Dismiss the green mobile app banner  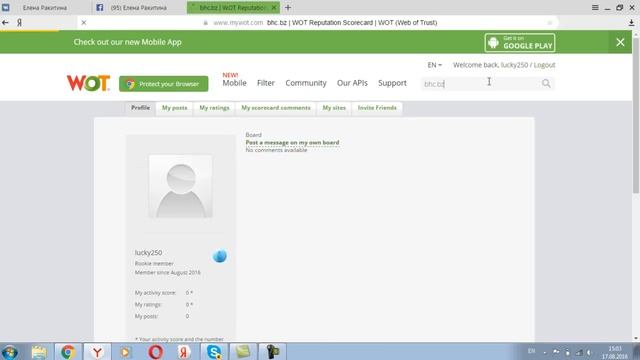620,42
